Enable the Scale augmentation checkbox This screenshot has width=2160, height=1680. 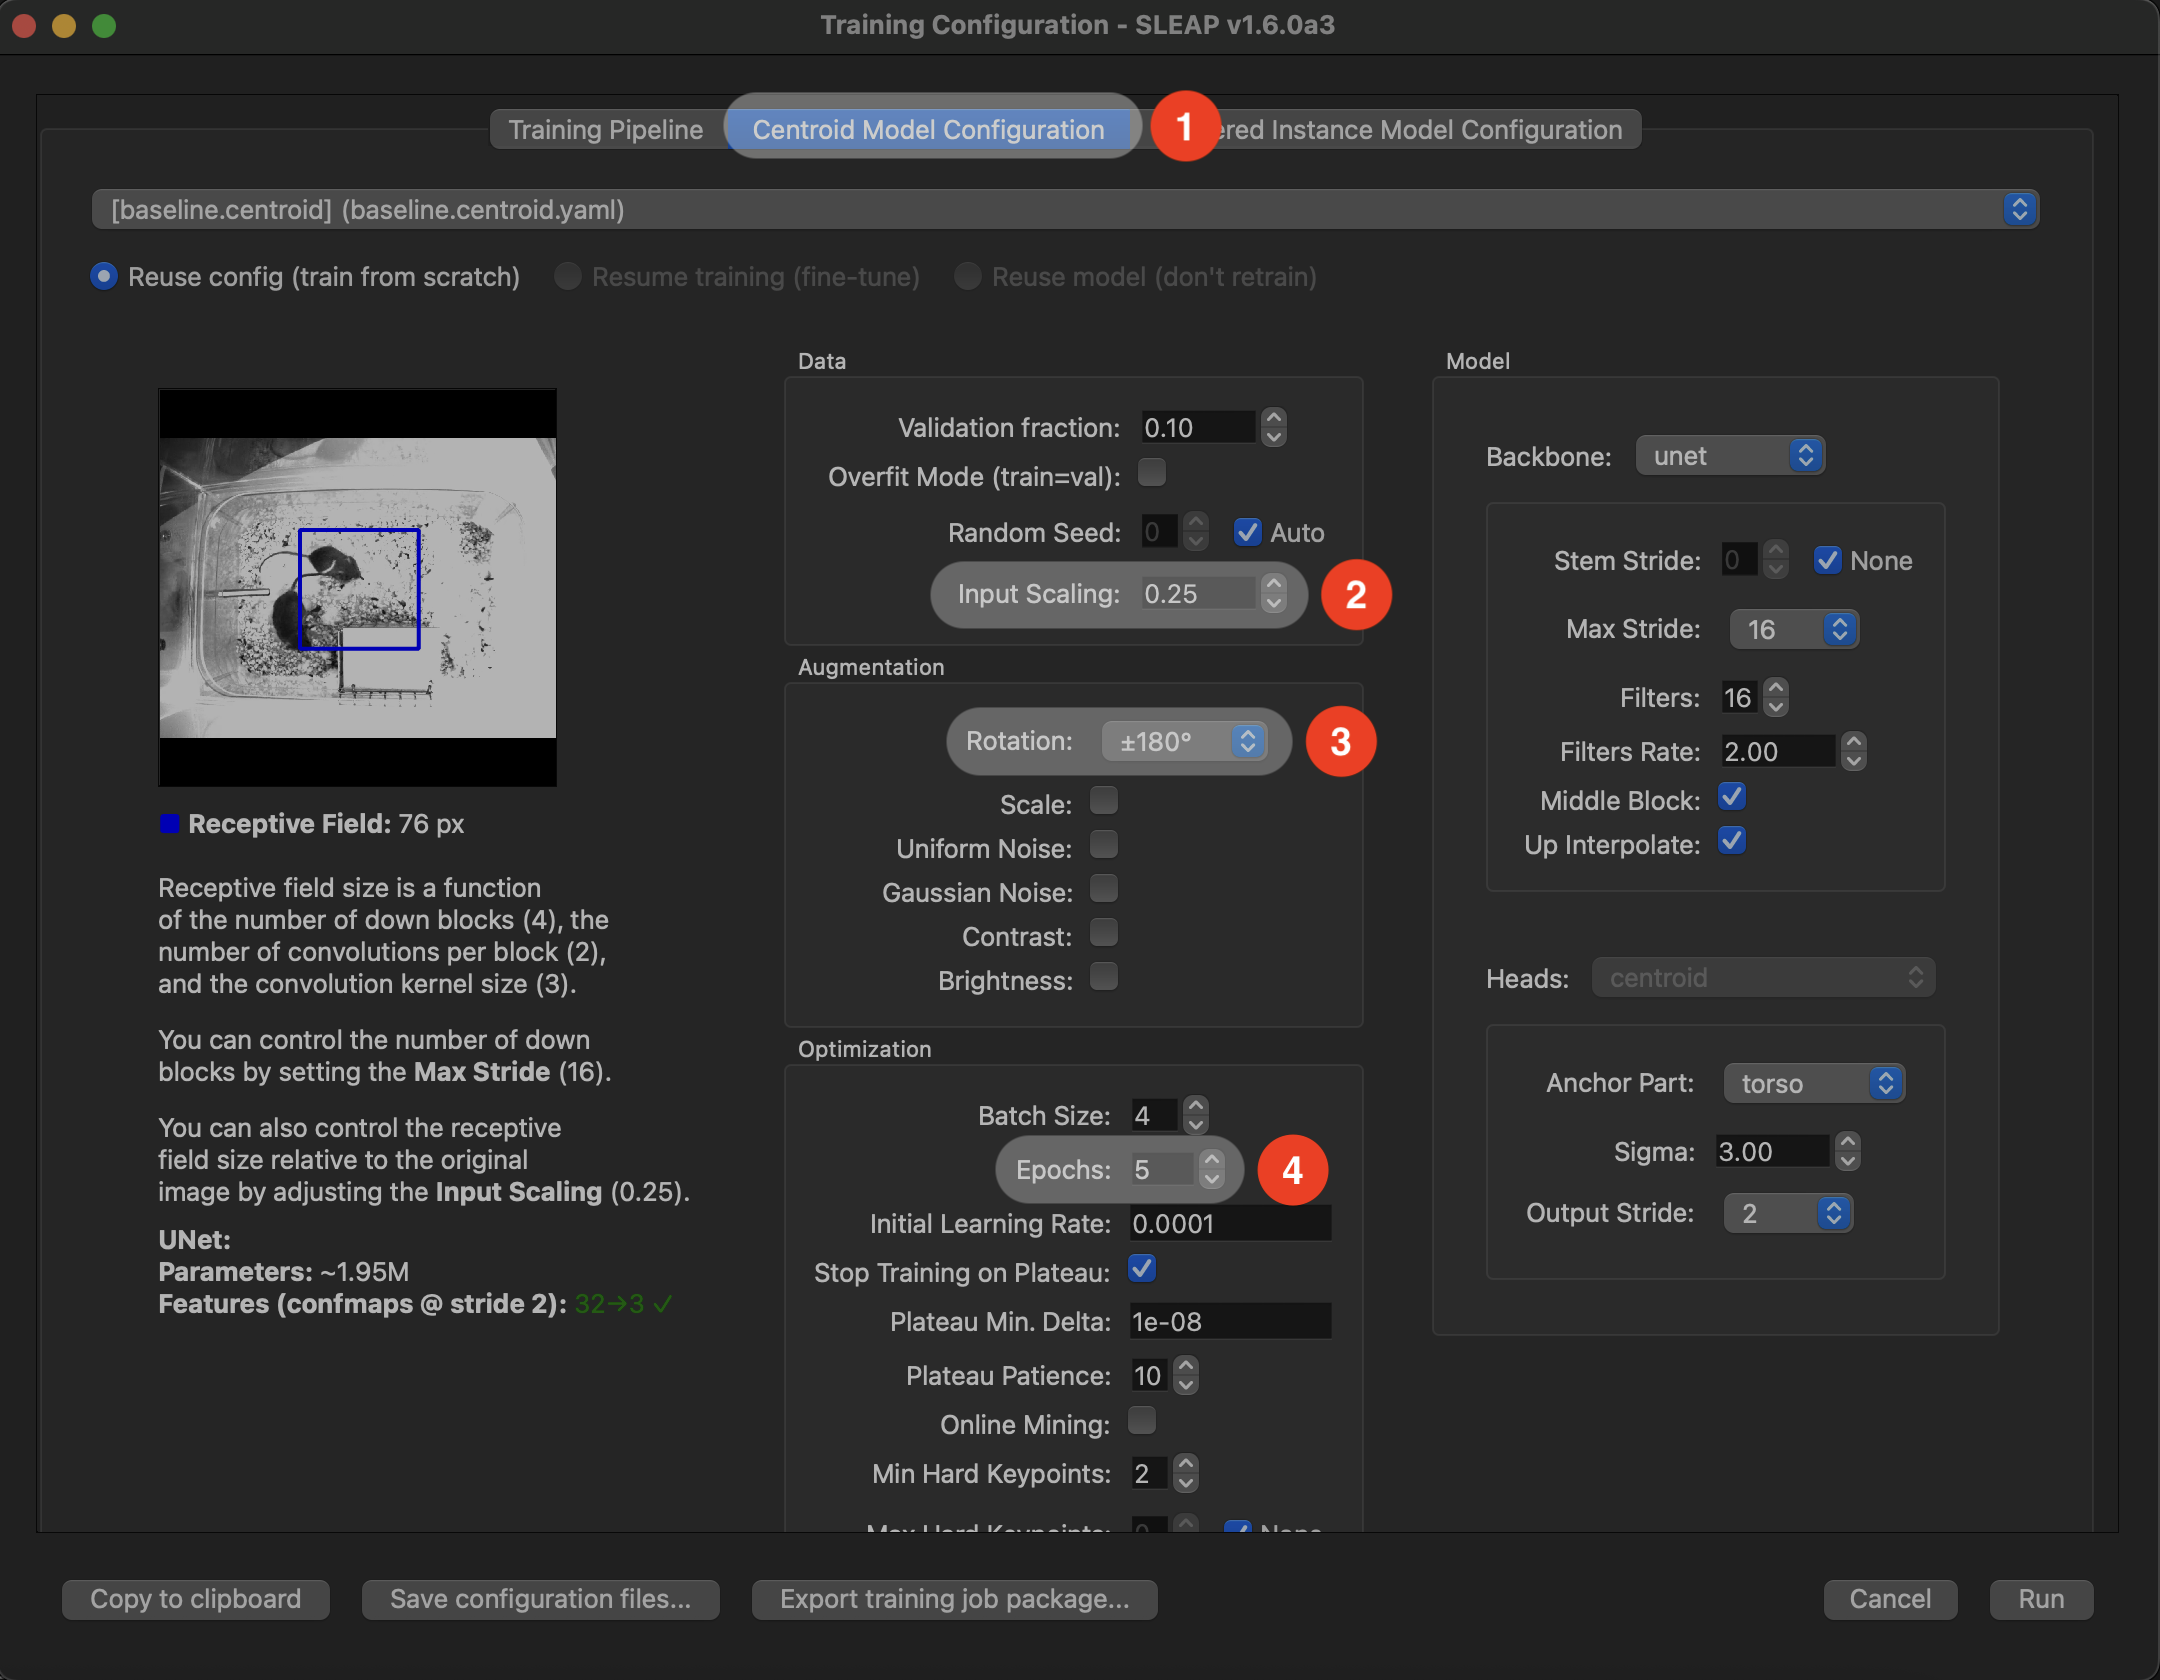coord(1104,801)
